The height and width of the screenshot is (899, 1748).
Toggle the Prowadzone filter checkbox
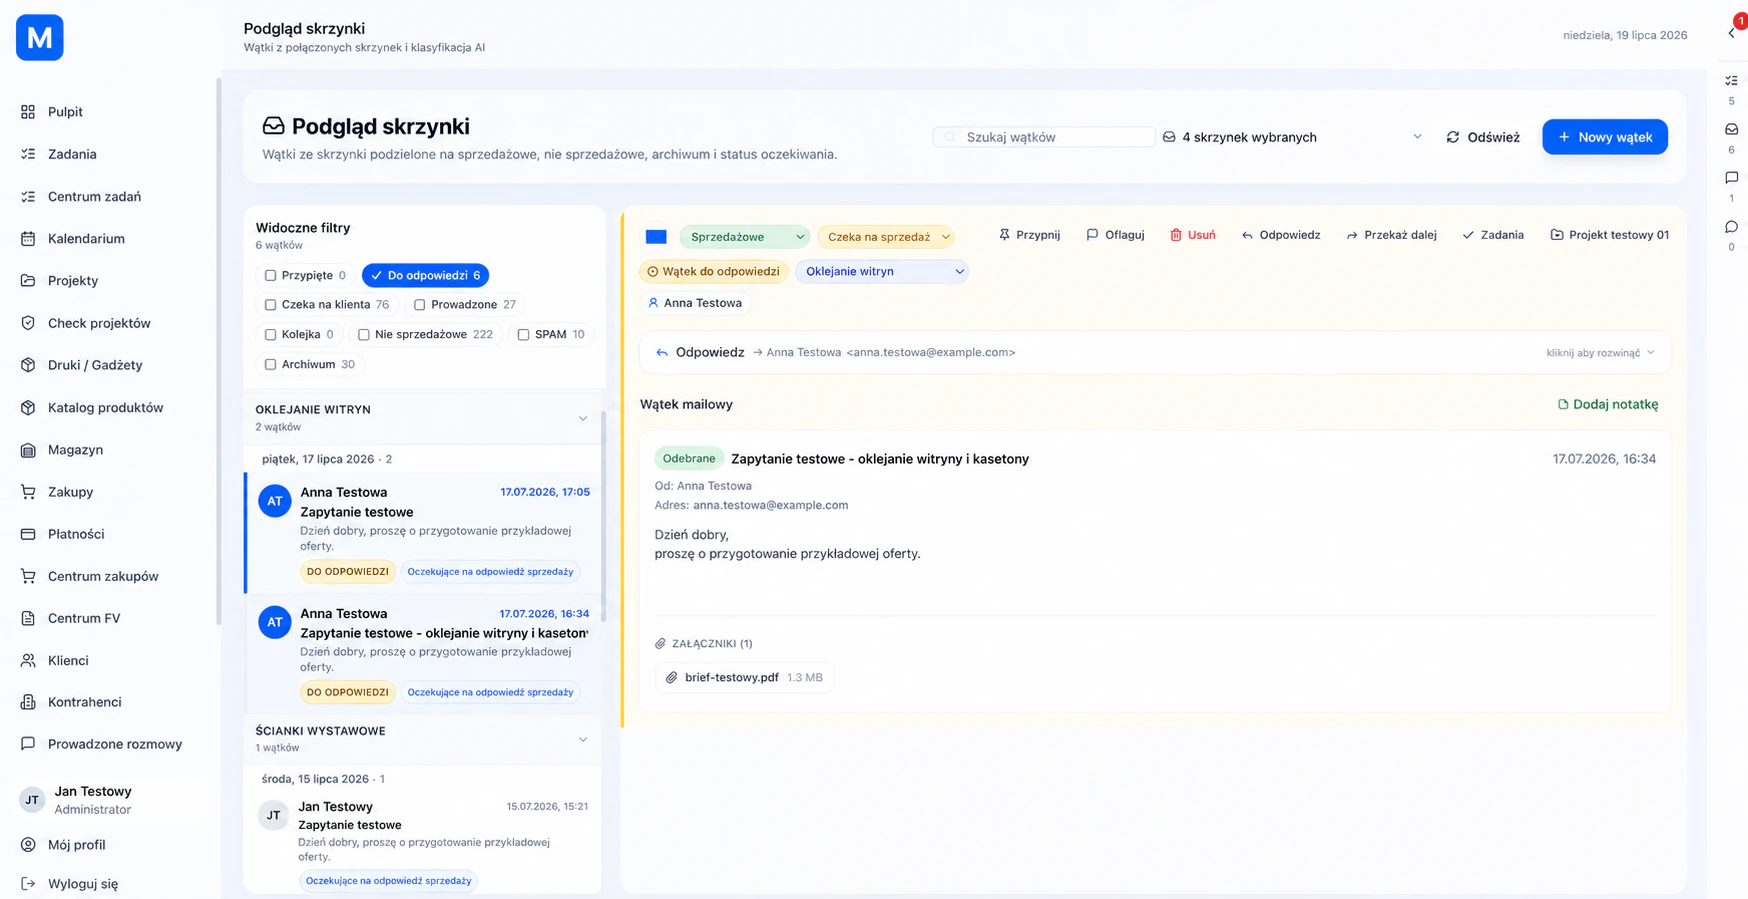coord(419,305)
